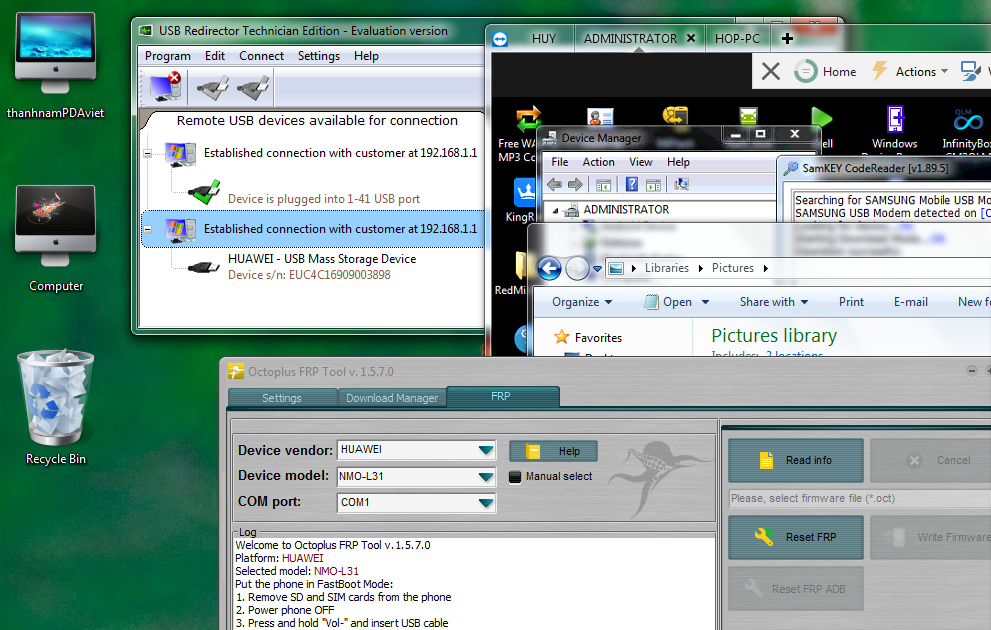Click Pictures in Explorer address bar
This screenshot has width=991, height=630.
[733, 268]
